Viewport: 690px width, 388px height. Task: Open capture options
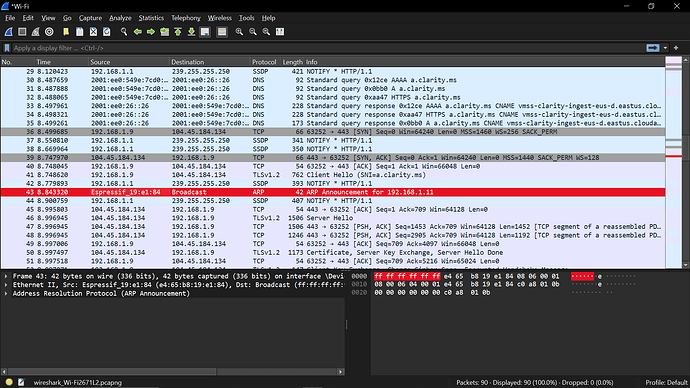[x=49, y=32]
